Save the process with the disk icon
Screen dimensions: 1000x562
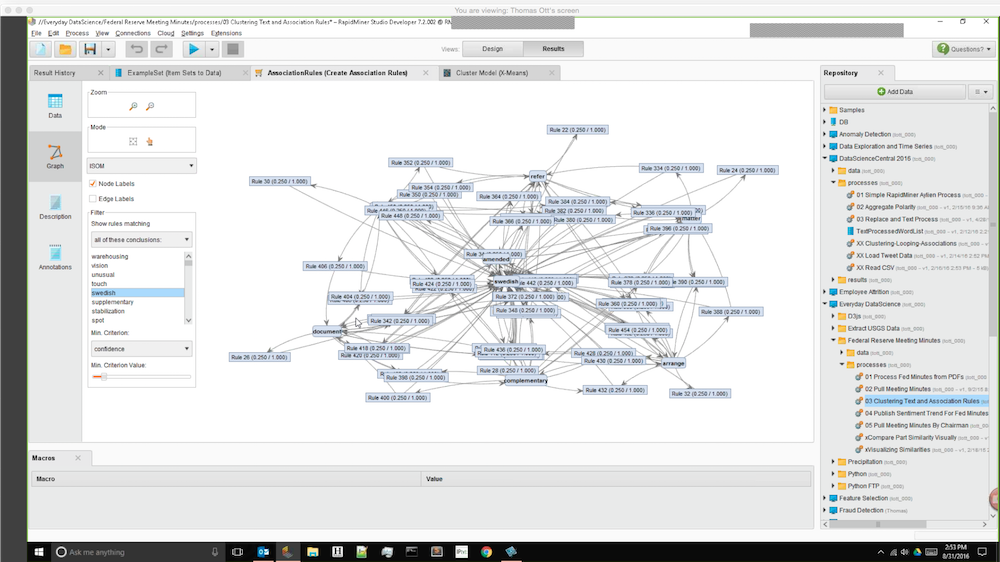pyautogui.click(x=90, y=49)
